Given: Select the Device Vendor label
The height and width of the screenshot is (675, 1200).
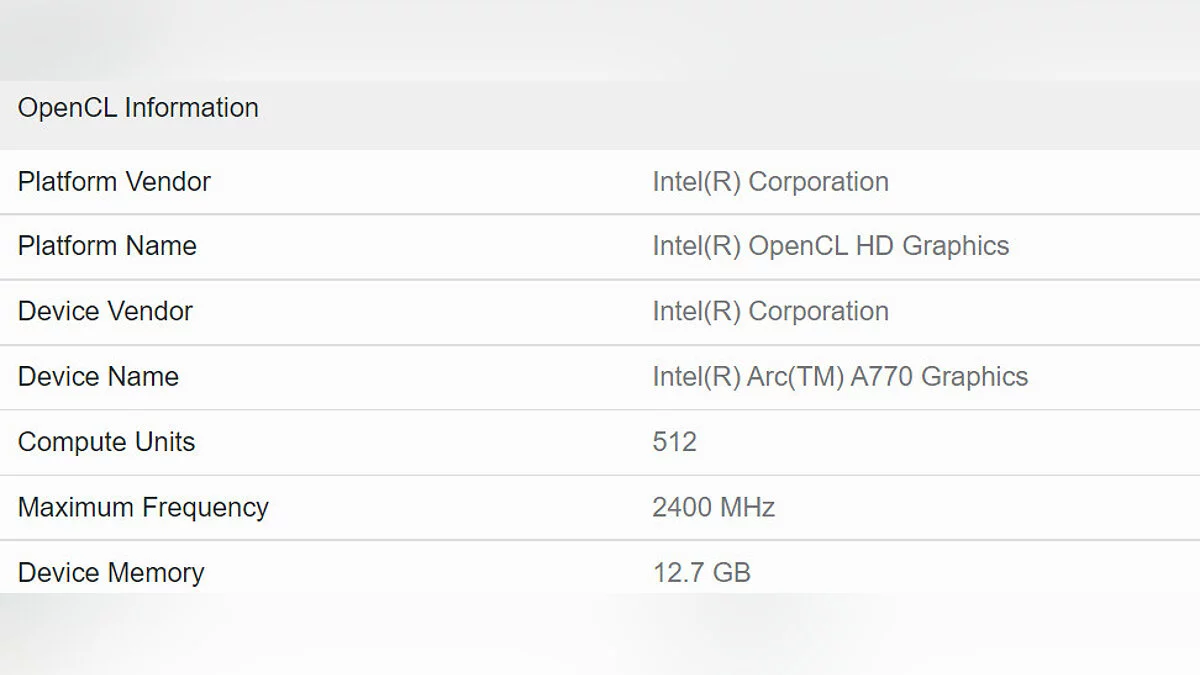Looking at the screenshot, I should (x=105, y=311).
